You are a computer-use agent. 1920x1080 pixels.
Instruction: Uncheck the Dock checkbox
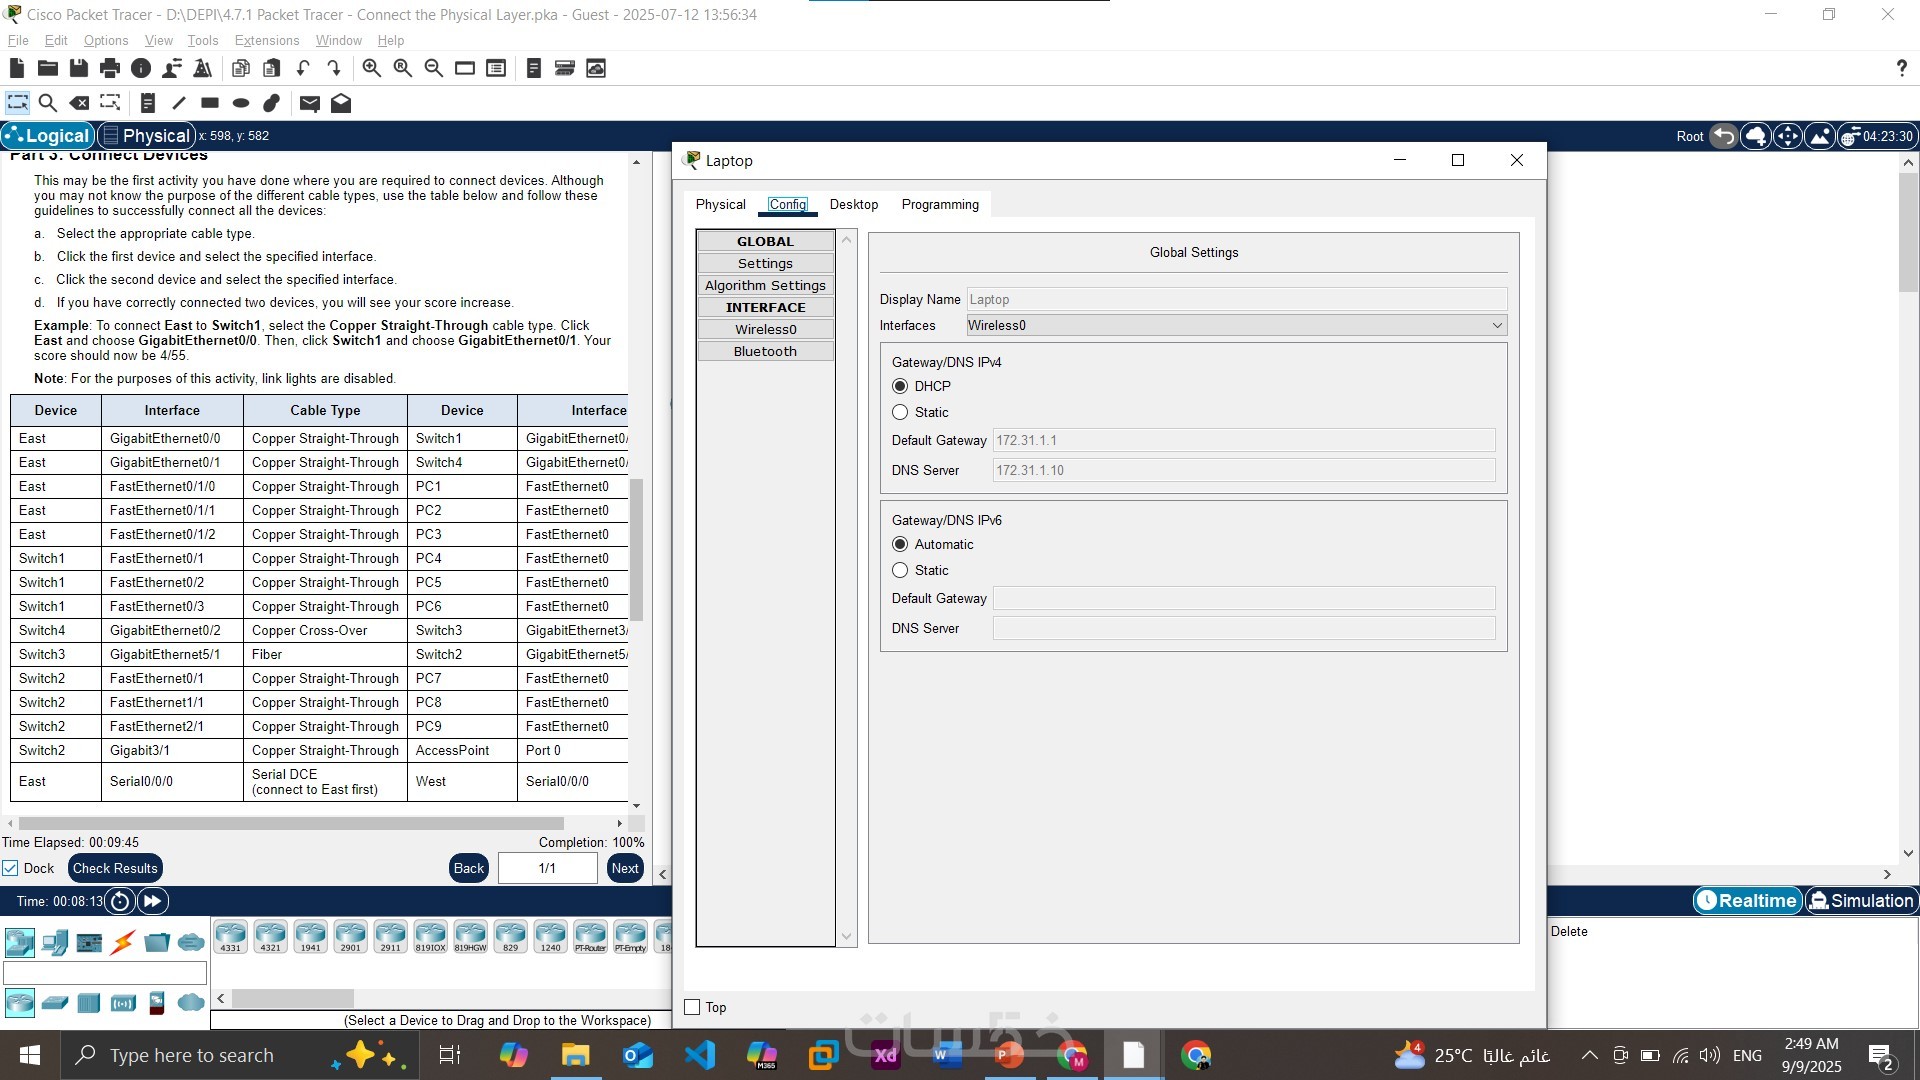coord(11,868)
